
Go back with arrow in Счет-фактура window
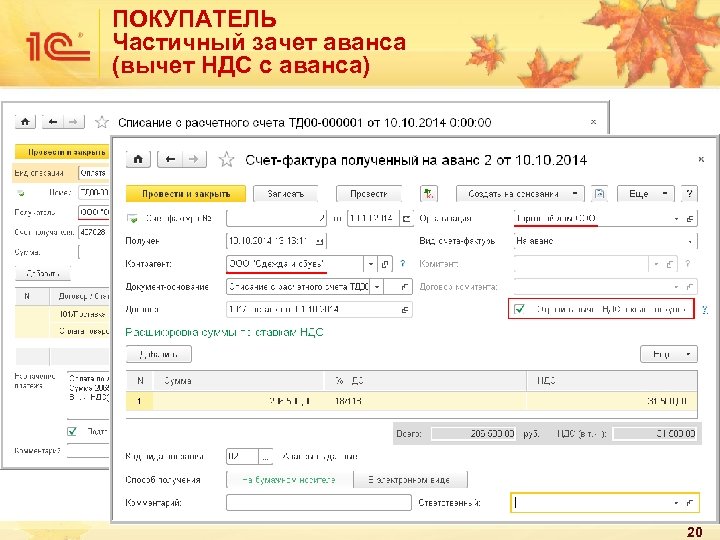pos(170,159)
